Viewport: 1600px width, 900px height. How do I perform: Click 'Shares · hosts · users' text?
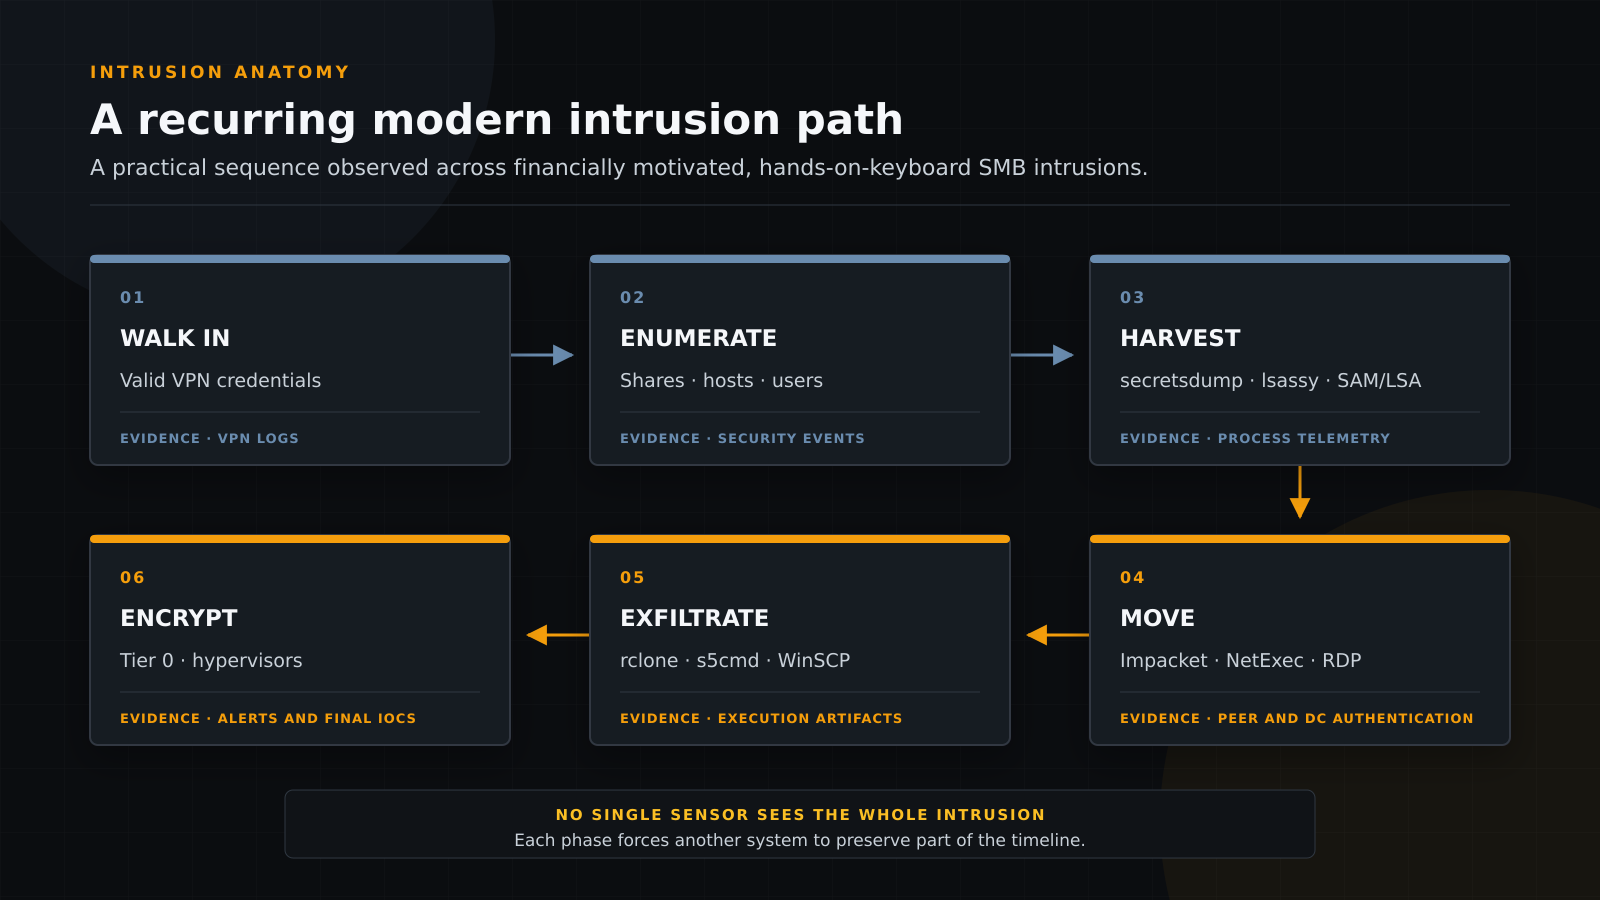pos(721,380)
